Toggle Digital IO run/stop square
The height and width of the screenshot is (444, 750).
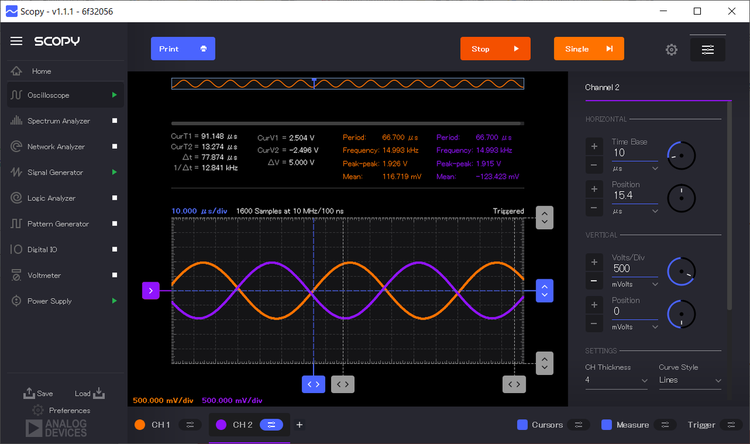pos(114,249)
